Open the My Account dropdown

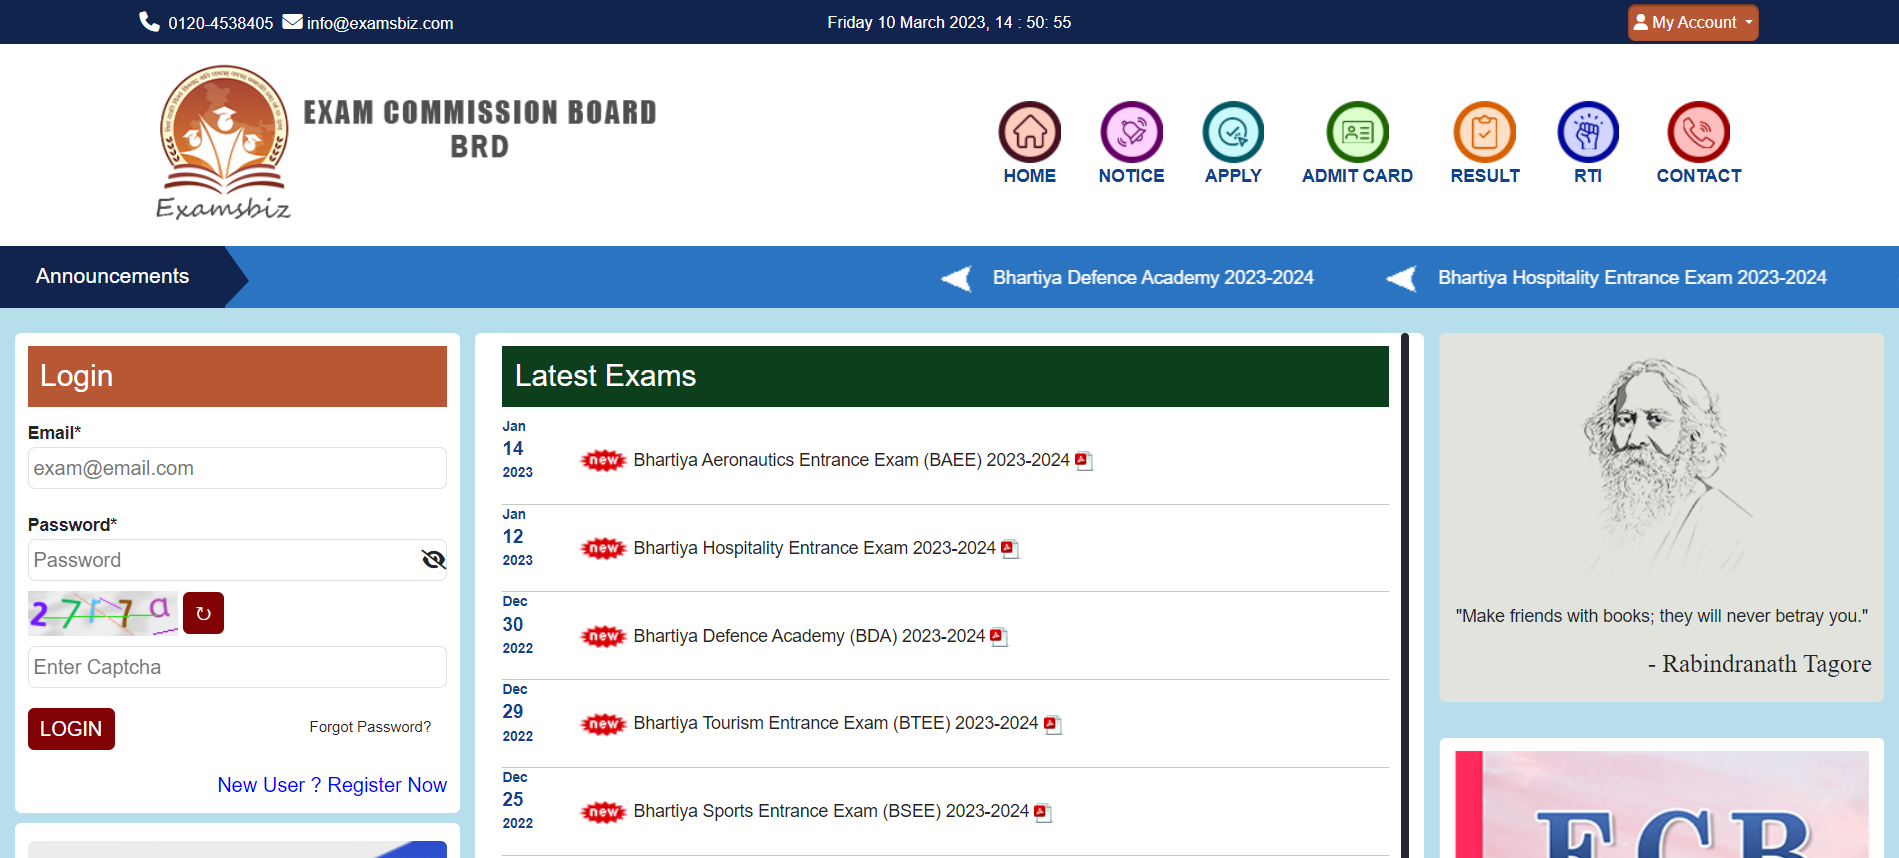pos(1693,22)
